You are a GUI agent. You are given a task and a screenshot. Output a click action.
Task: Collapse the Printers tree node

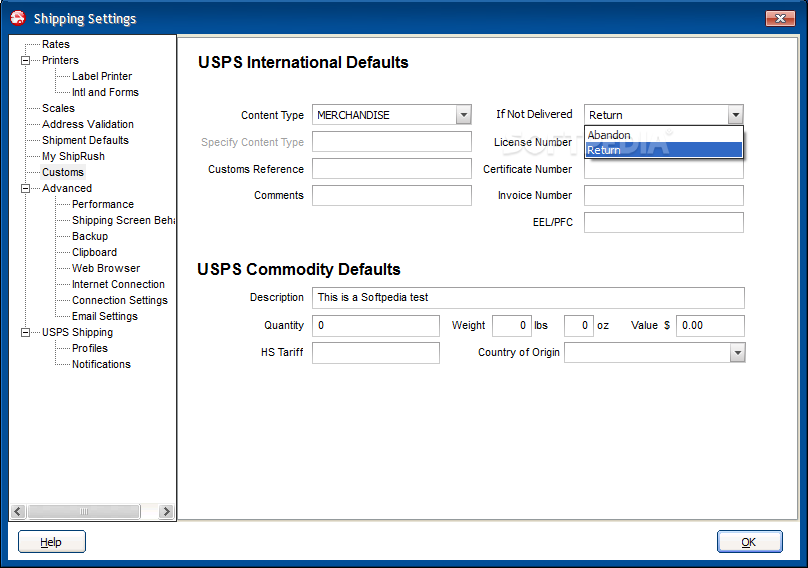(25, 60)
